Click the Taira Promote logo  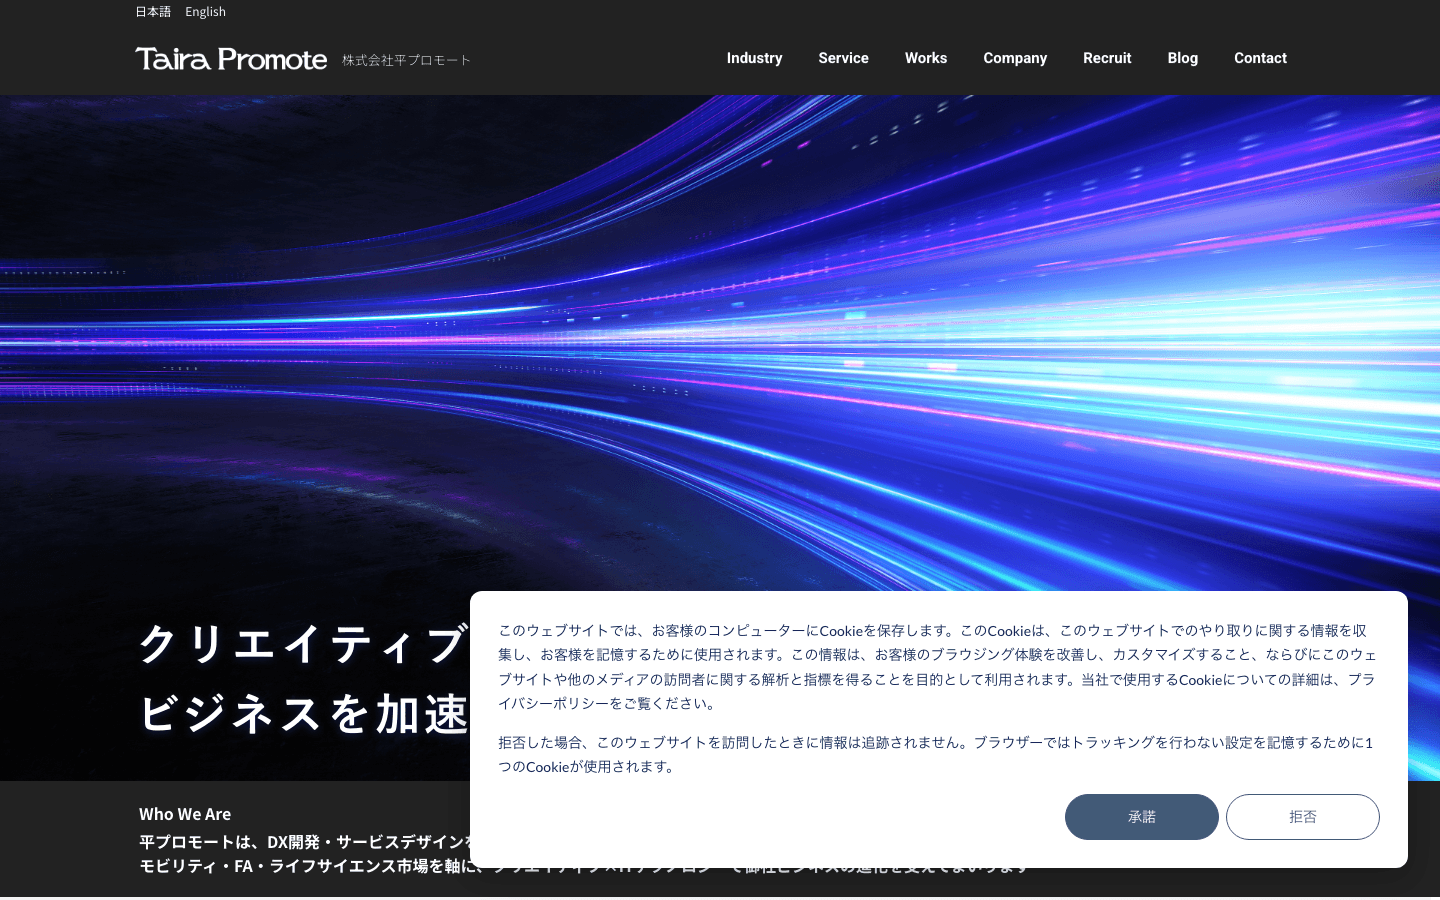[231, 59]
